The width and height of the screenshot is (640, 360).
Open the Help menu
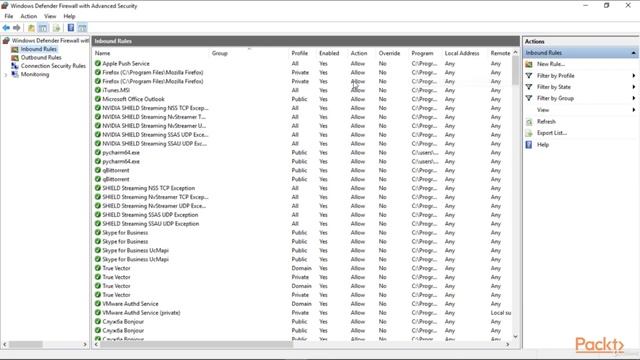[x=69, y=16]
